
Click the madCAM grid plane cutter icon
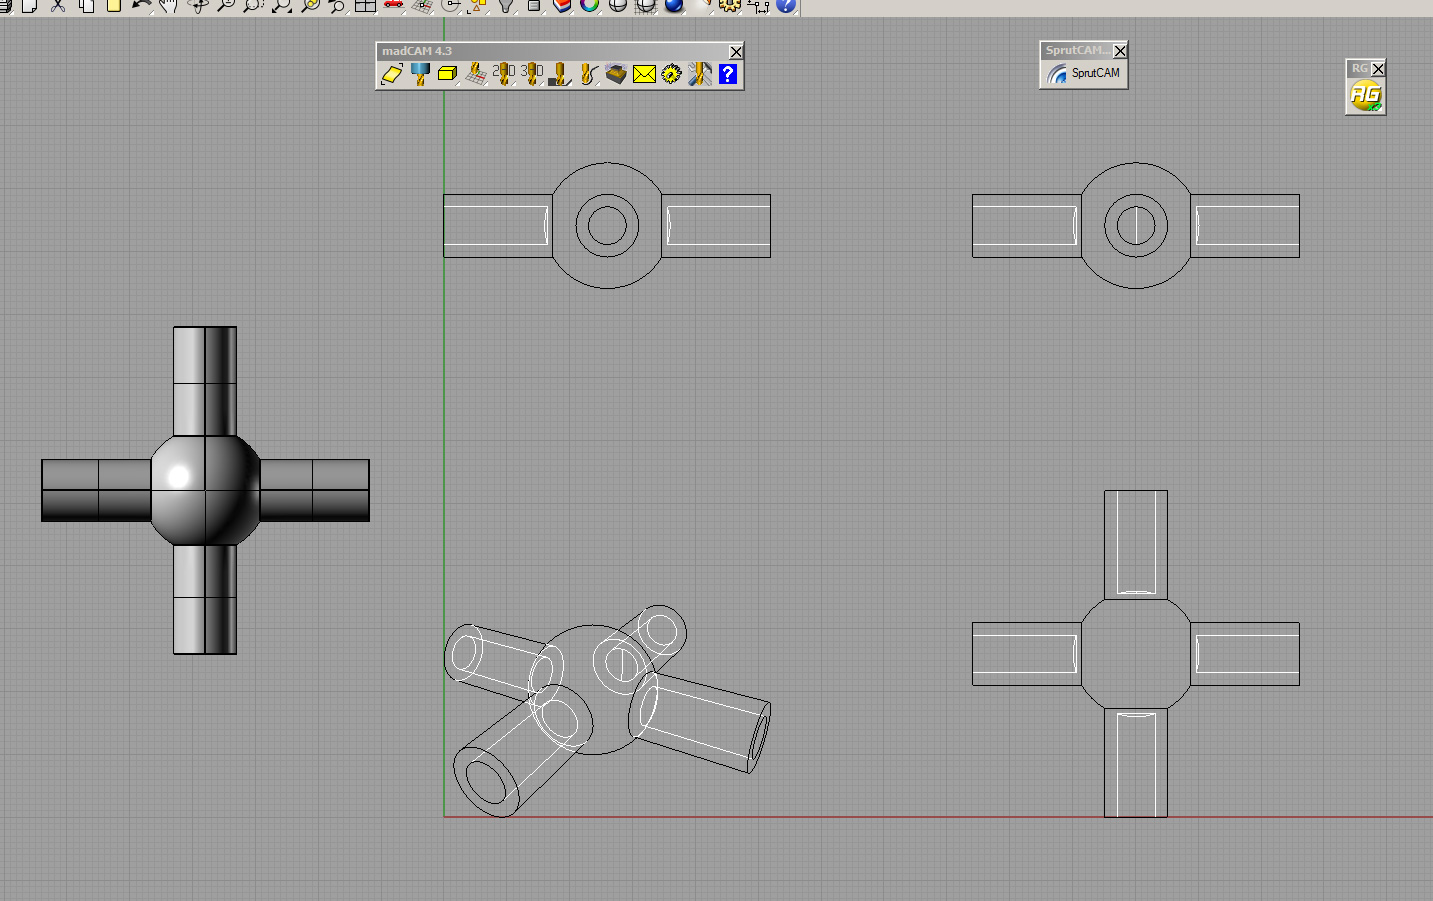tap(476, 74)
